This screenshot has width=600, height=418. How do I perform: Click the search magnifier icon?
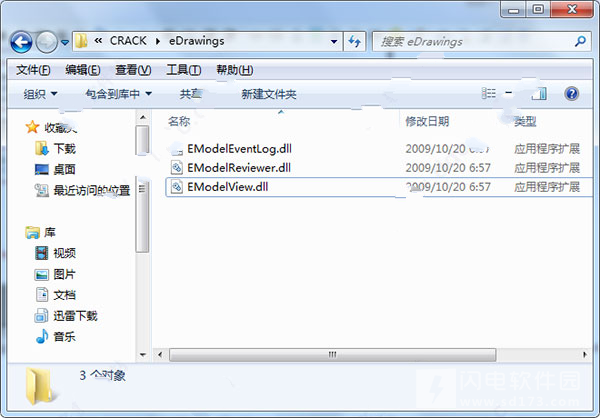tap(580, 41)
